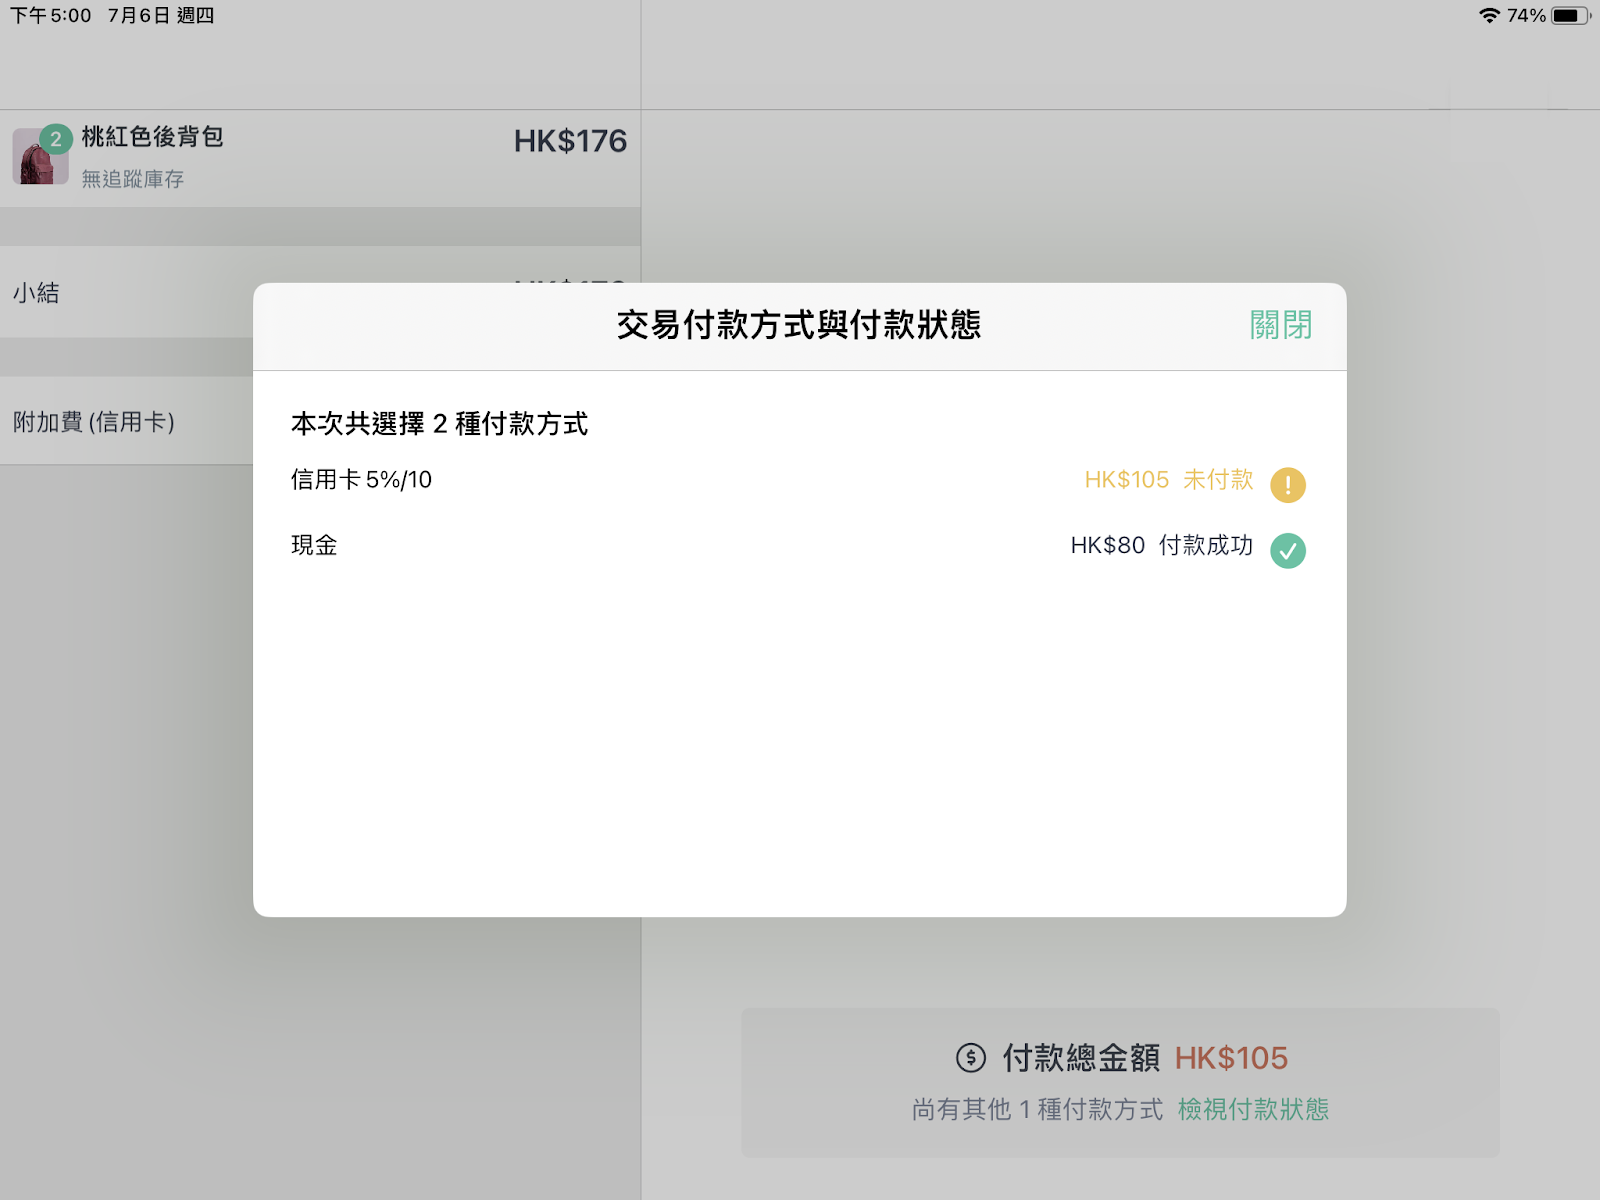The height and width of the screenshot is (1200, 1600).
Task: Click the Wi-Fi status icon
Action: pos(1489,15)
